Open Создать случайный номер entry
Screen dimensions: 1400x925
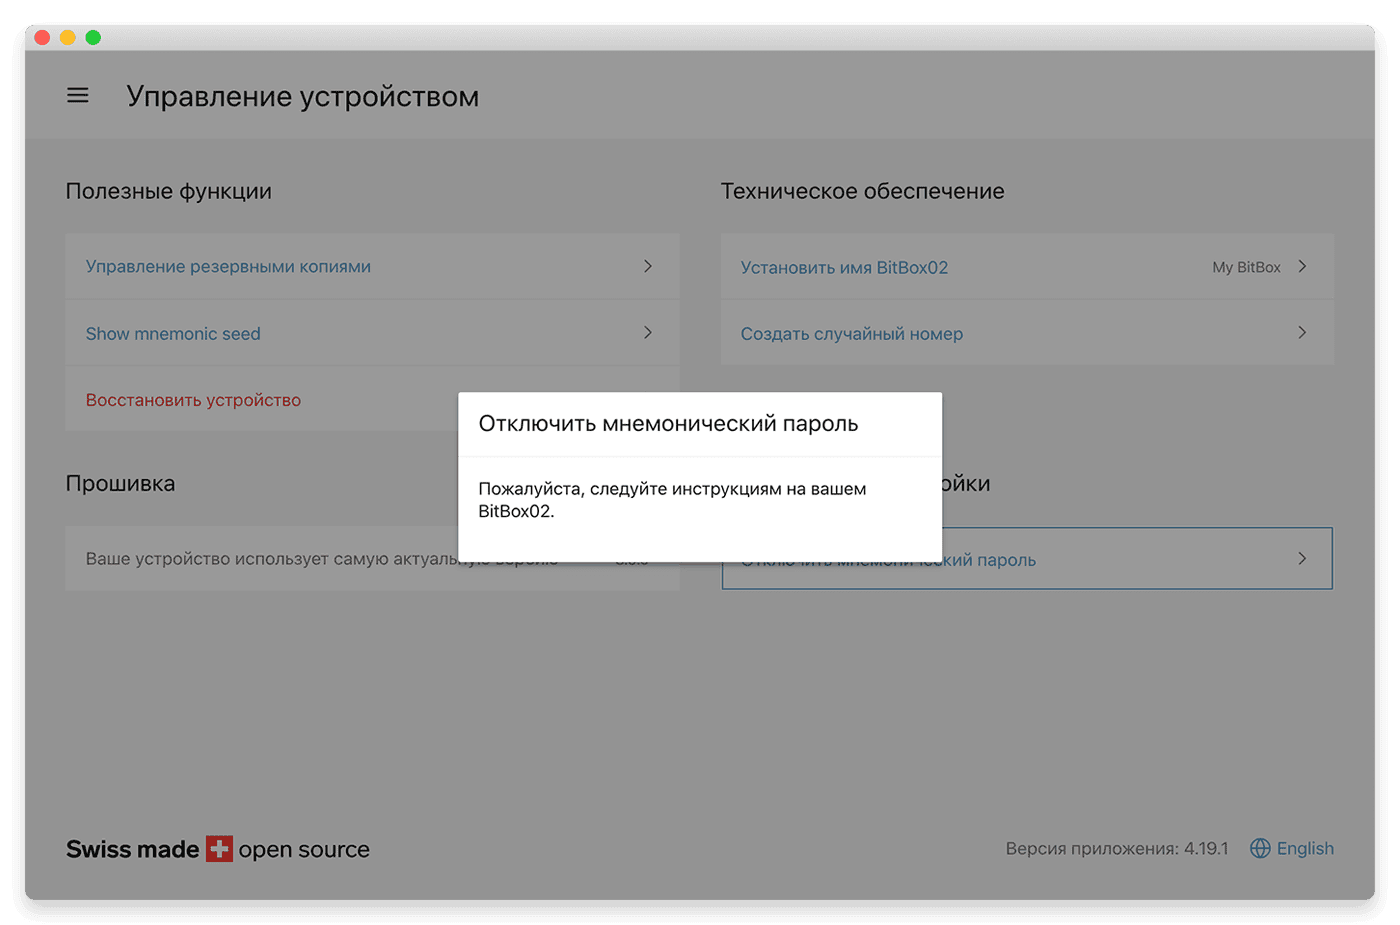pos(1027,333)
